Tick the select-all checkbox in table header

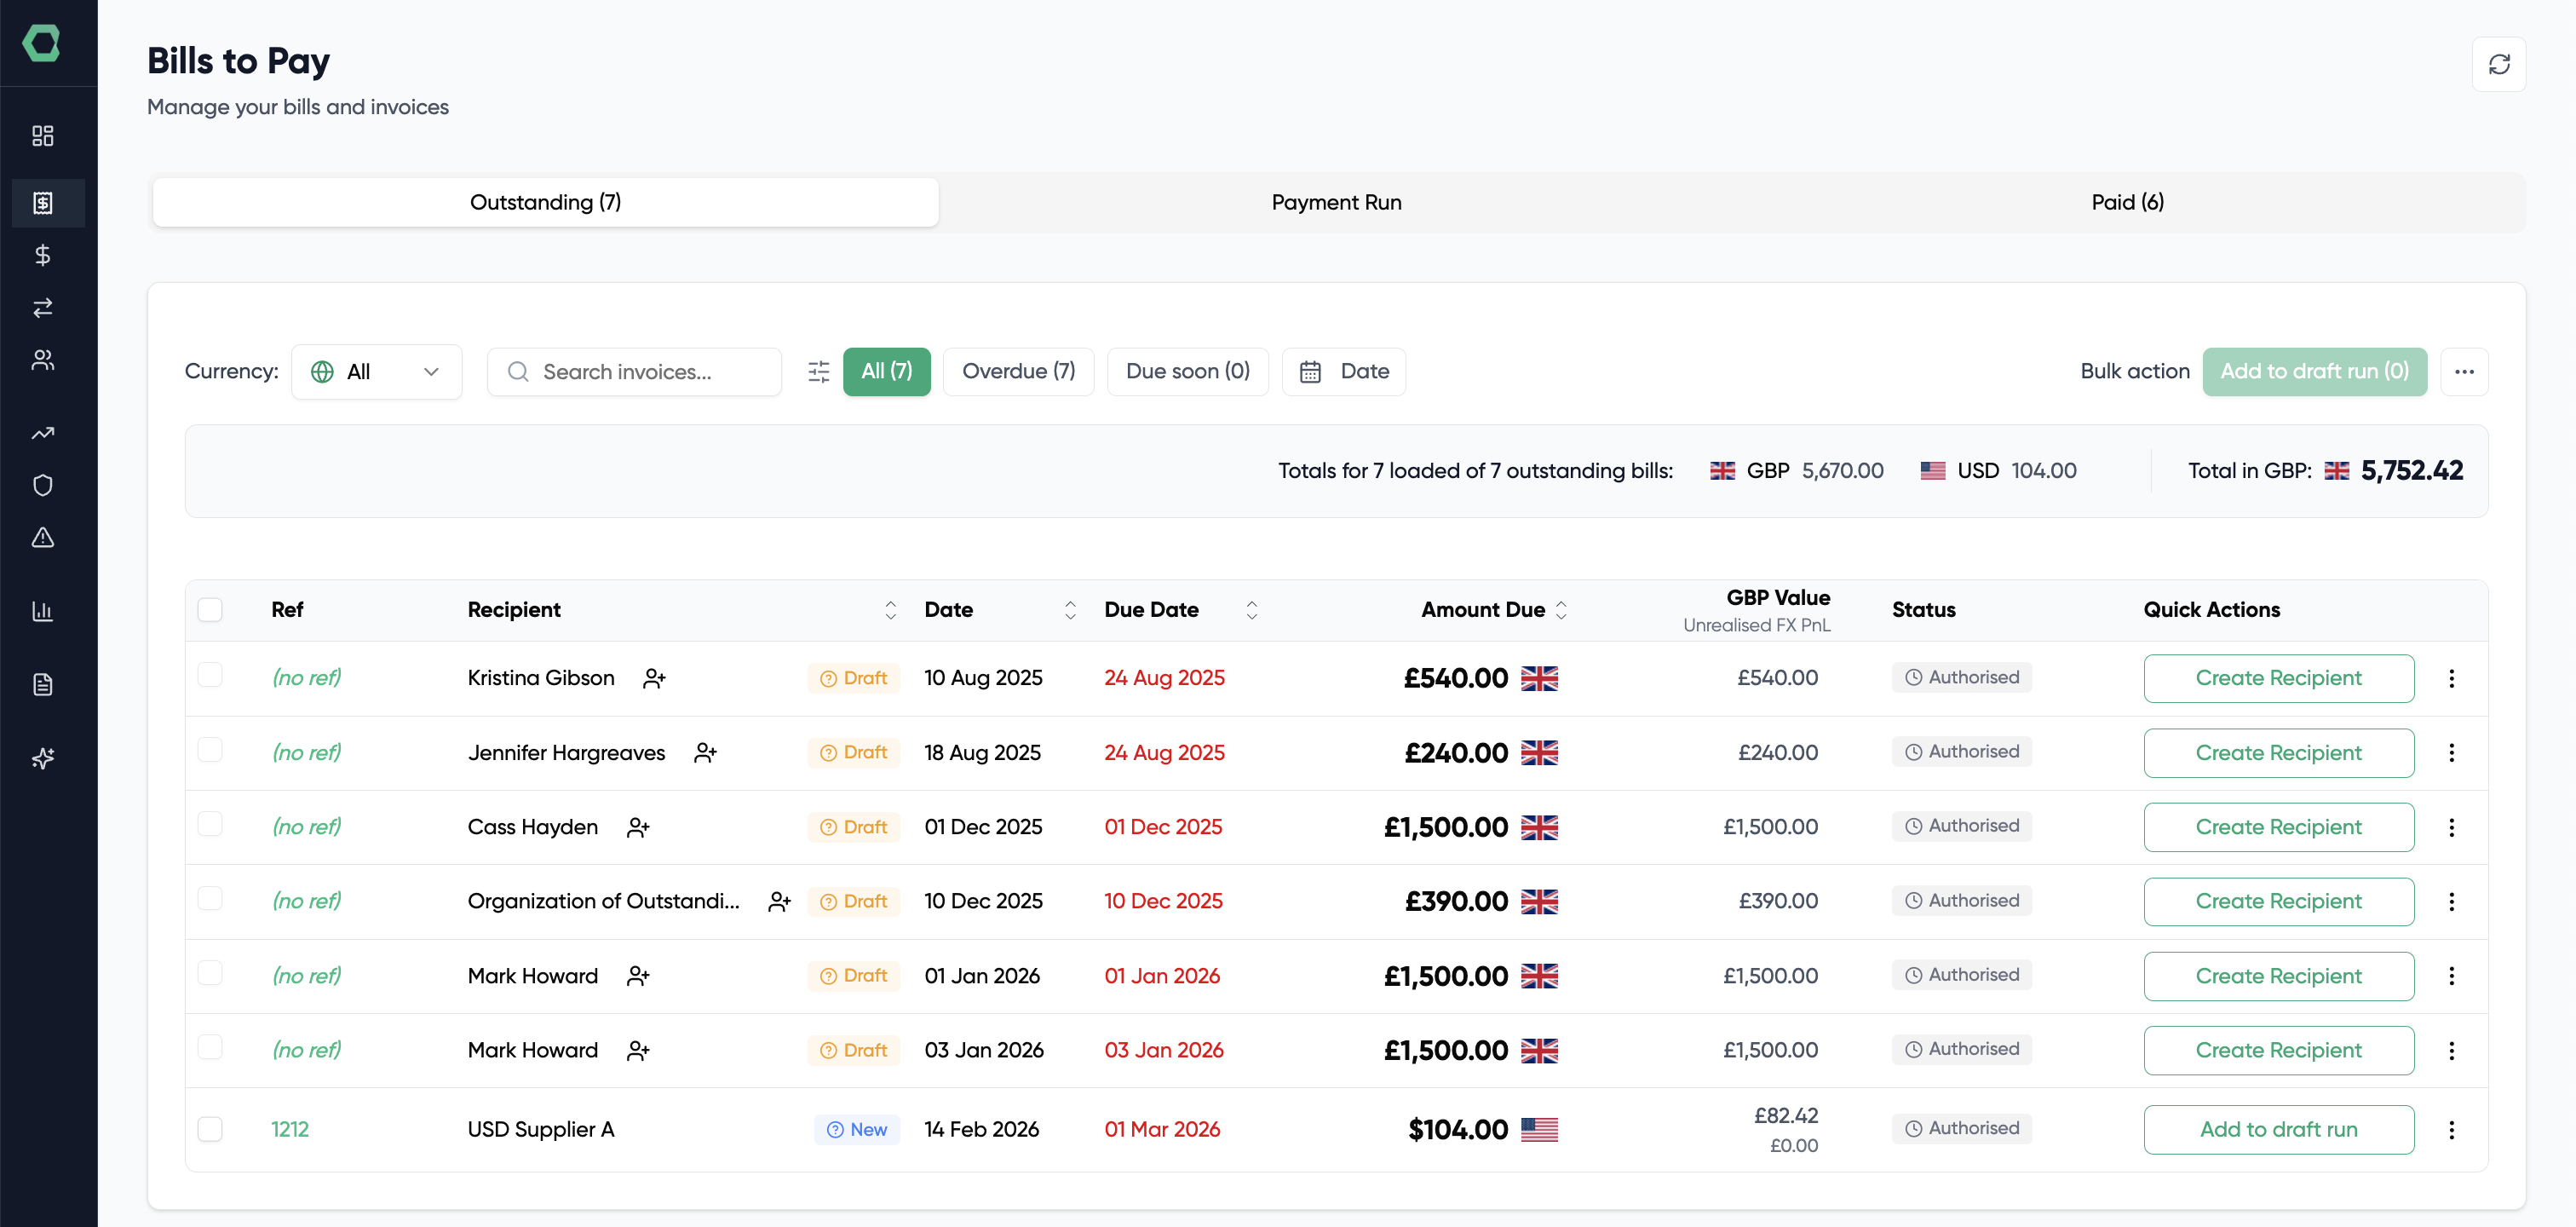click(211, 609)
